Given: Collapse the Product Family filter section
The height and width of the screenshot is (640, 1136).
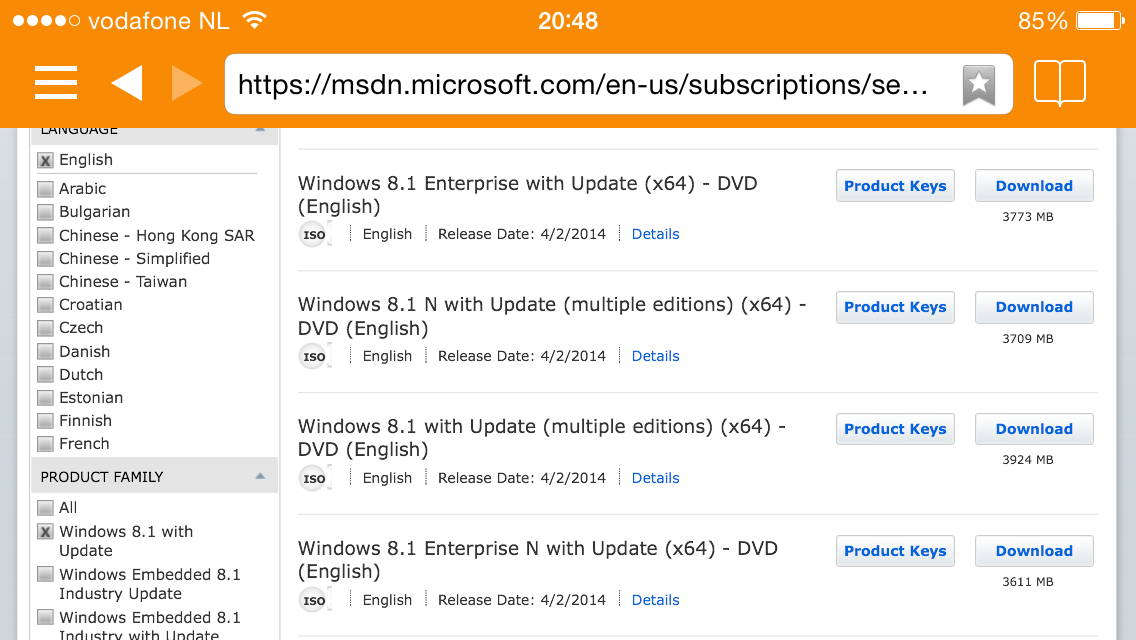Looking at the screenshot, I should click(x=260, y=477).
